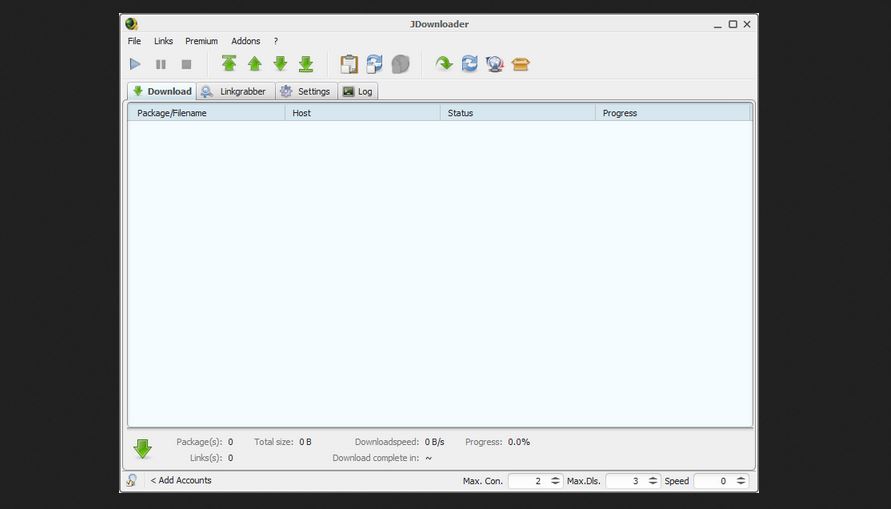Click the 'Links(s):' label
This screenshot has width=891, height=509.
click(x=206, y=457)
